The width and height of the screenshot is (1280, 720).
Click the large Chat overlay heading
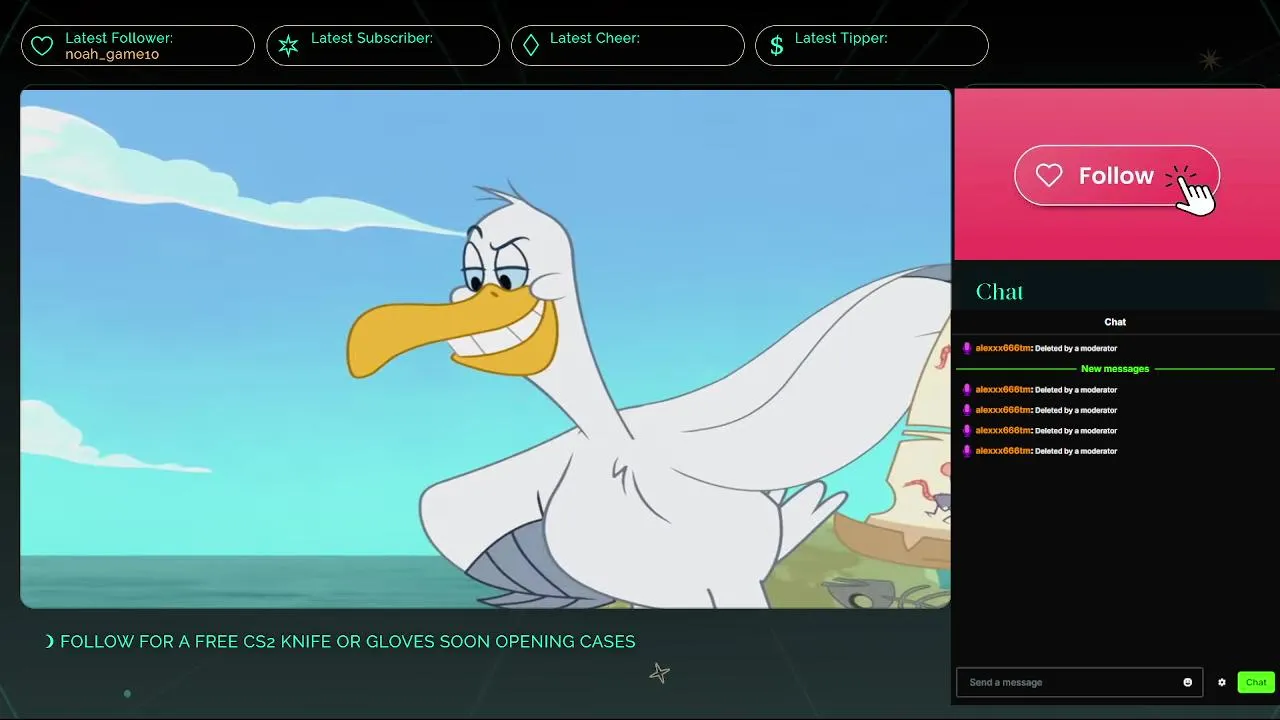[x=999, y=292]
